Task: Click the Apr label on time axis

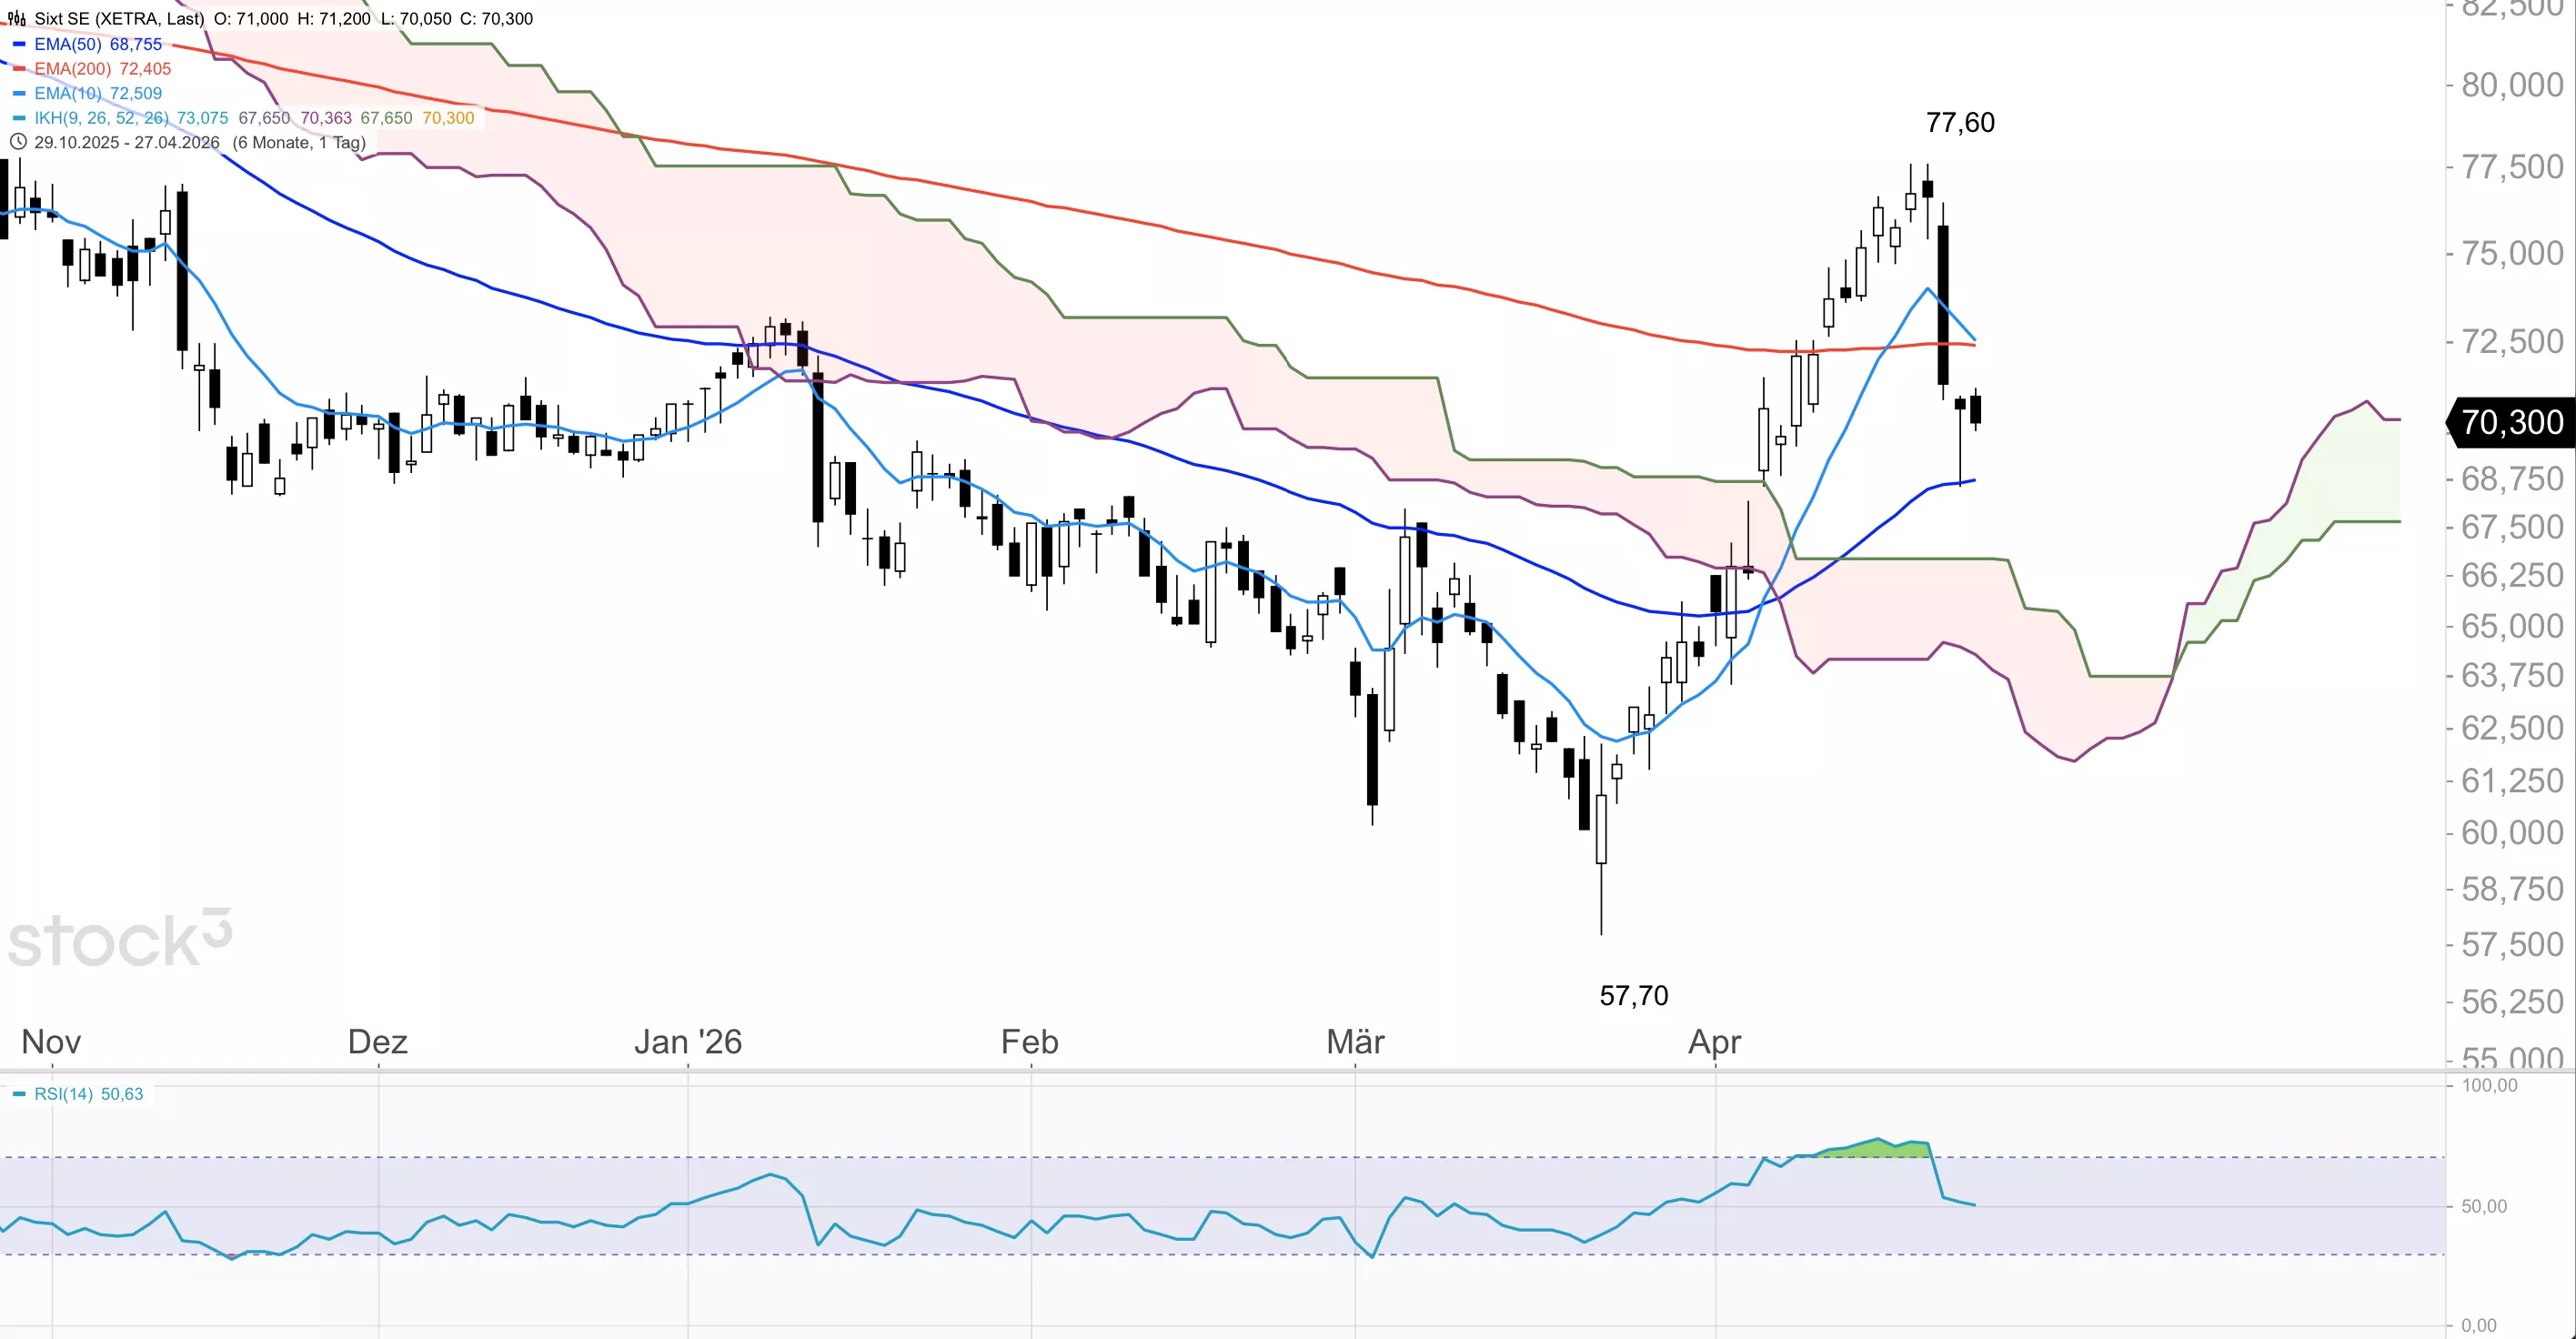Action: [x=1714, y=1042]
